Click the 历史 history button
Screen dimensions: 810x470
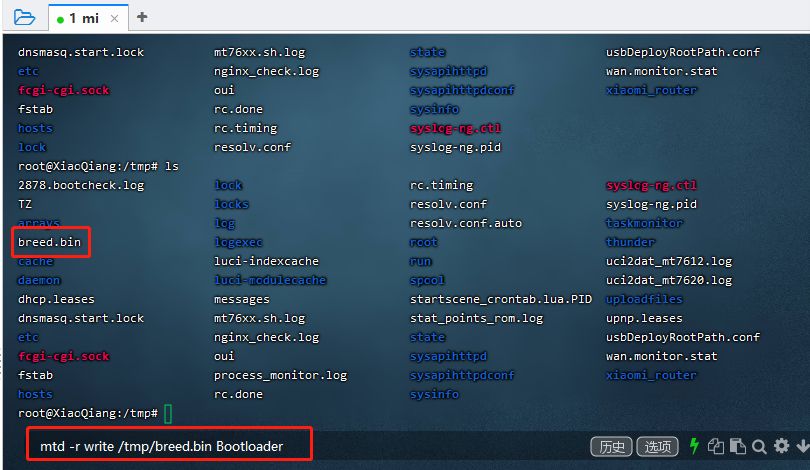click(x=612, y=446)
